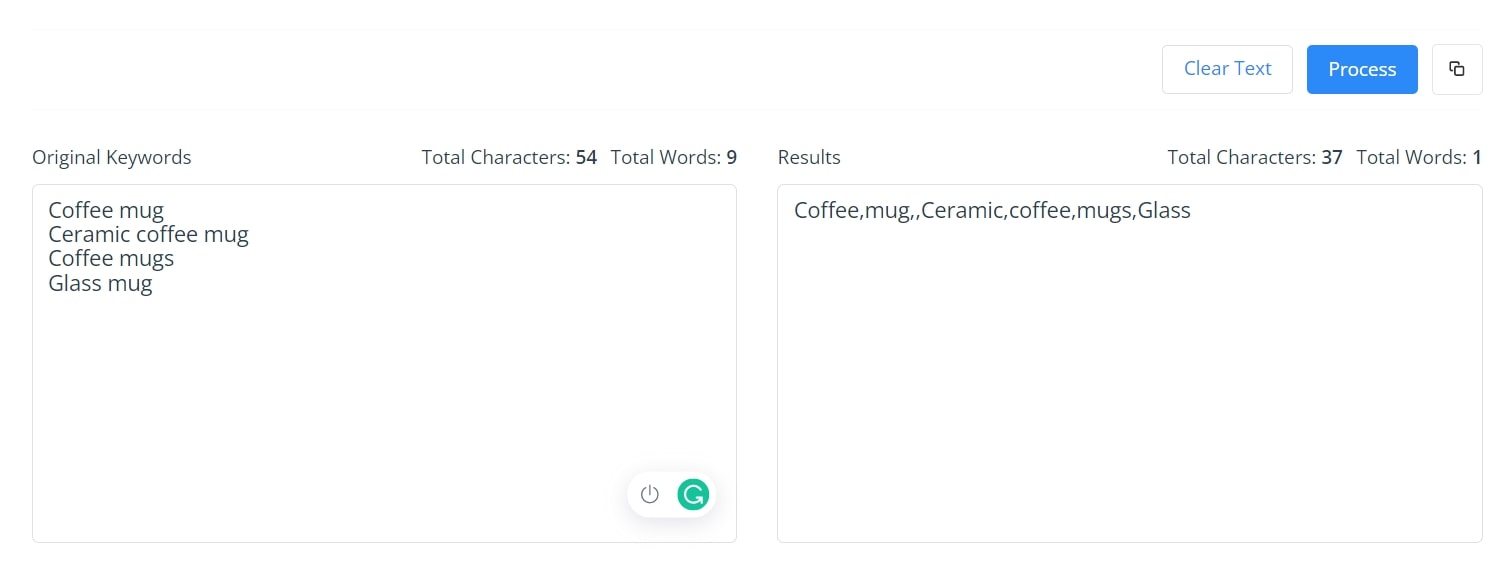Click the Total Characters 37 counter

point(1255,157)
